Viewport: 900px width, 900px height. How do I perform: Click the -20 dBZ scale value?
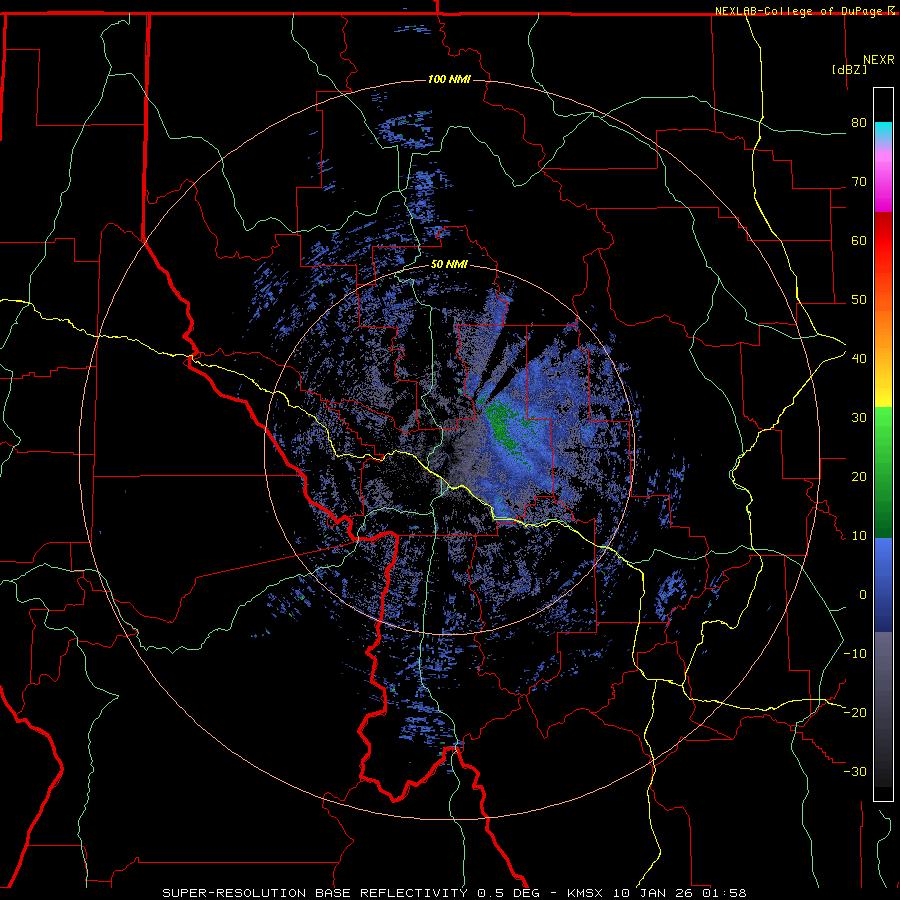coord(855,712)
